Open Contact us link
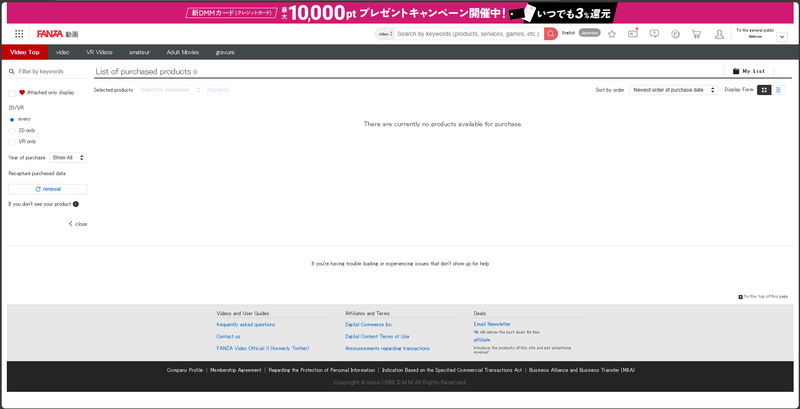 tap(228, 337)
